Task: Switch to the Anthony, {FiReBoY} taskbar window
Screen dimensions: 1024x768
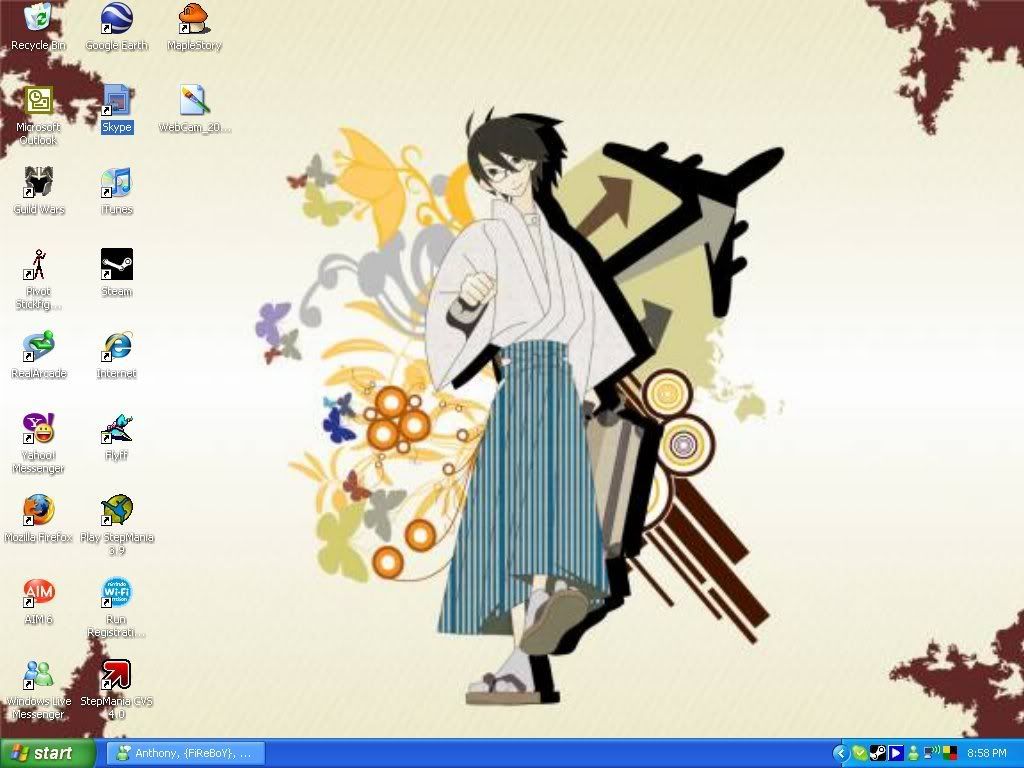Action: tap(185, 753)
